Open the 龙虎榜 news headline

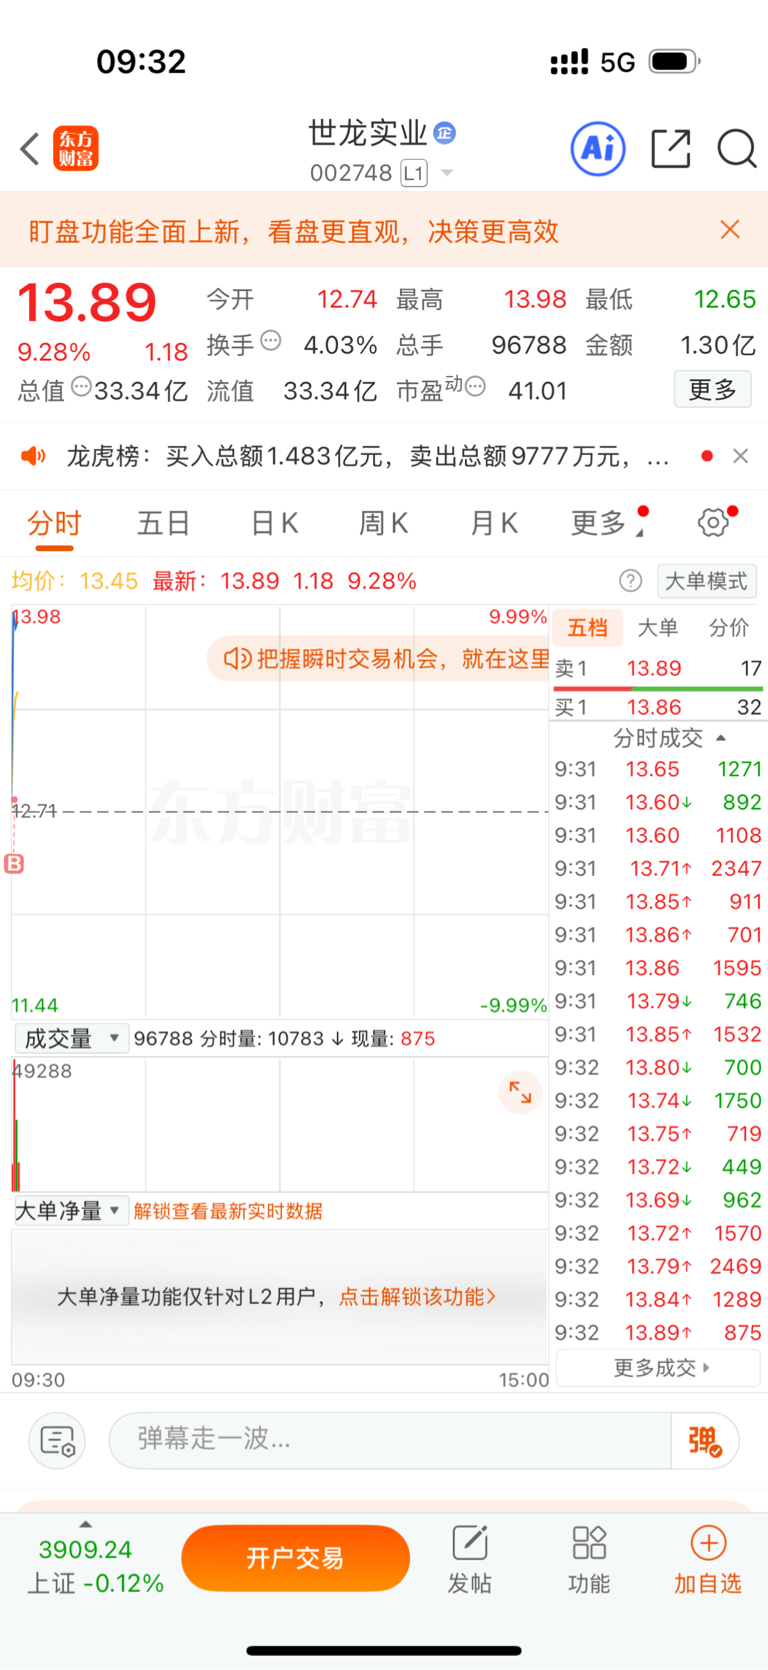coord(367,456)
